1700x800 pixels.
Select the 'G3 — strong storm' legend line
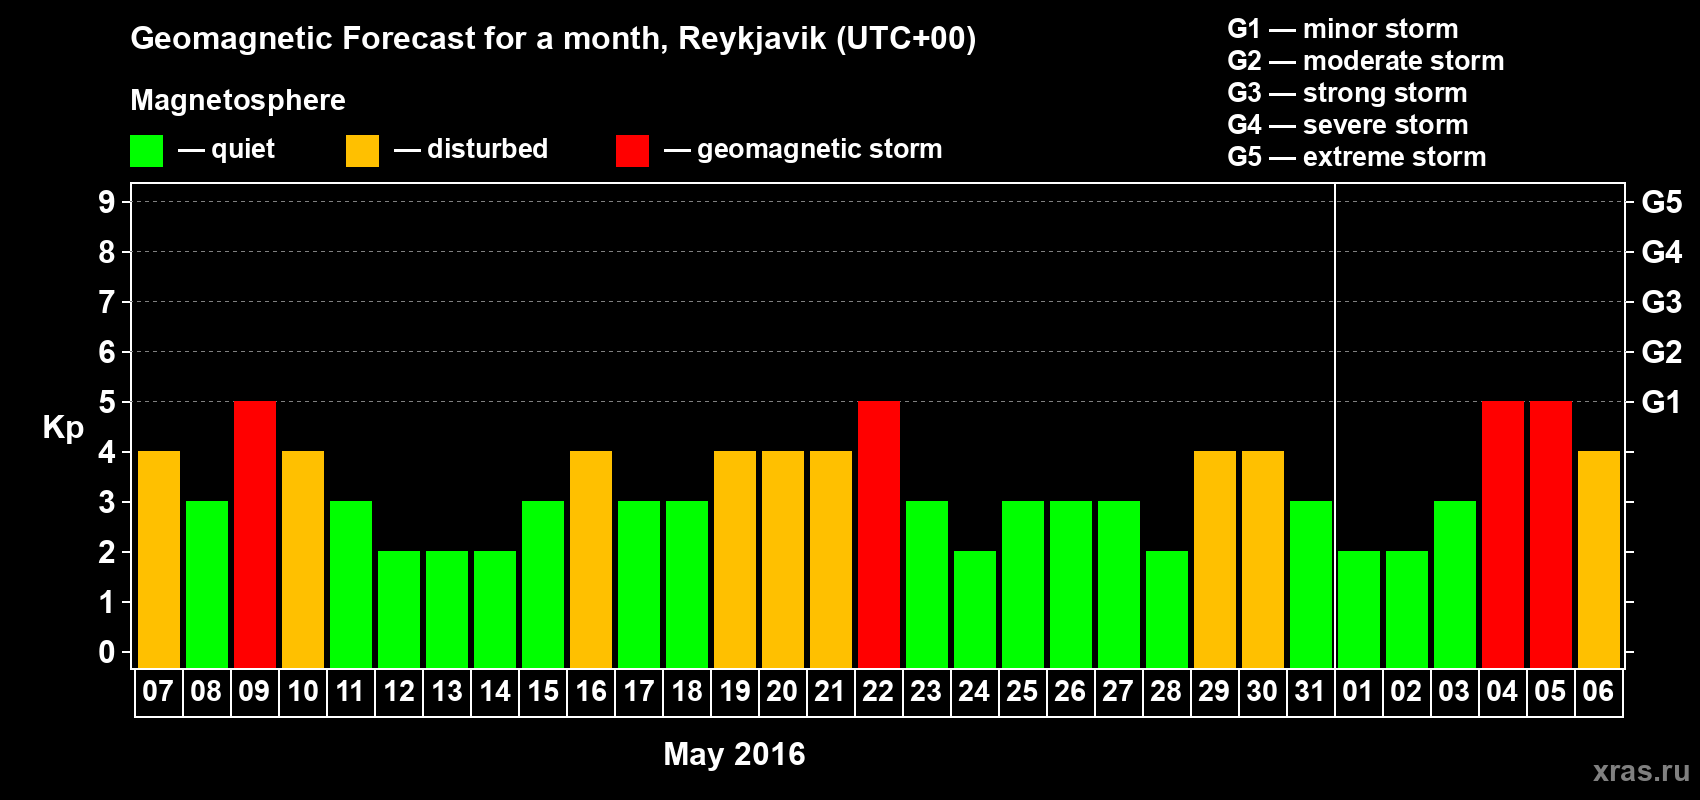pos(1347,93)
